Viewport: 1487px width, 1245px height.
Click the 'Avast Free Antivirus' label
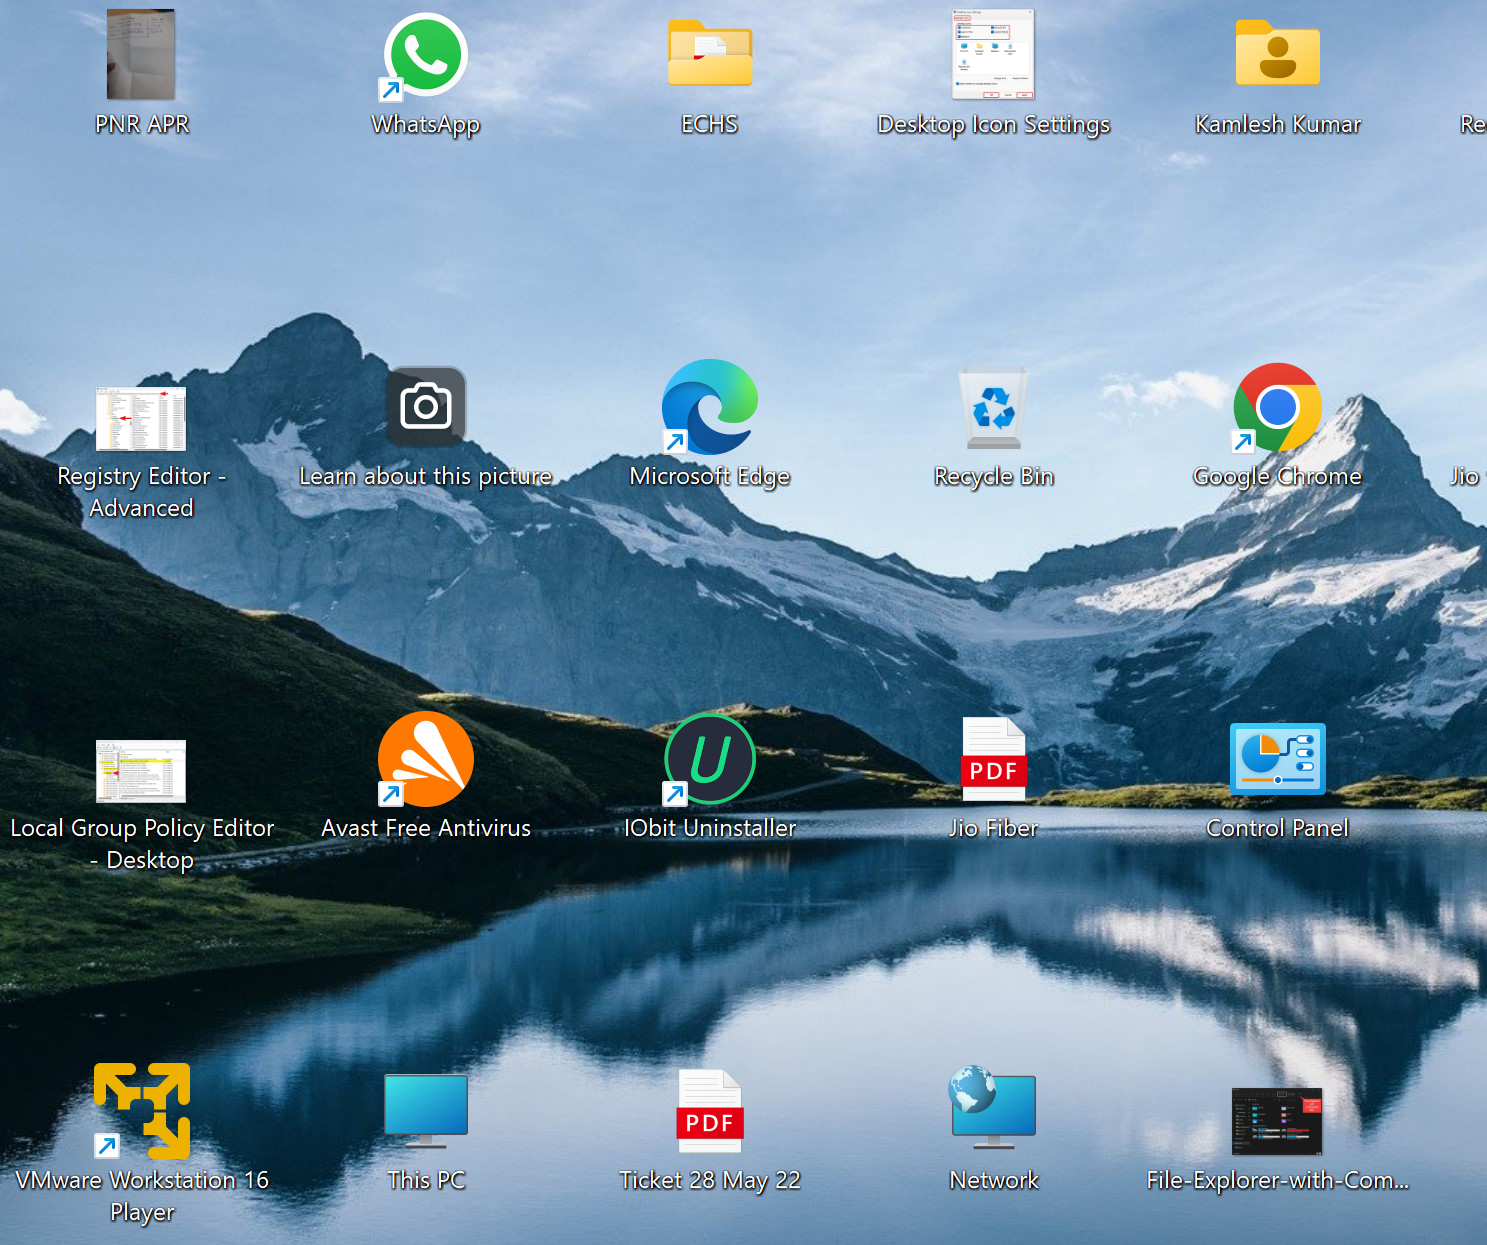coord(426,828)
